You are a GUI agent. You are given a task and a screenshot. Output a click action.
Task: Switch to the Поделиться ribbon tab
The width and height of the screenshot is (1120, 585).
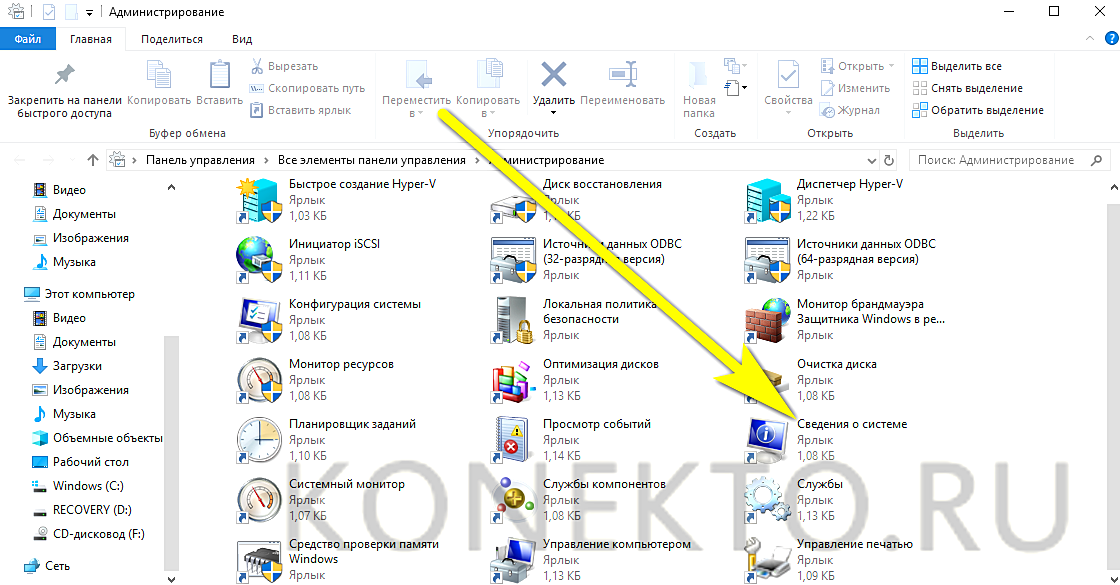[x=171, y=39]
